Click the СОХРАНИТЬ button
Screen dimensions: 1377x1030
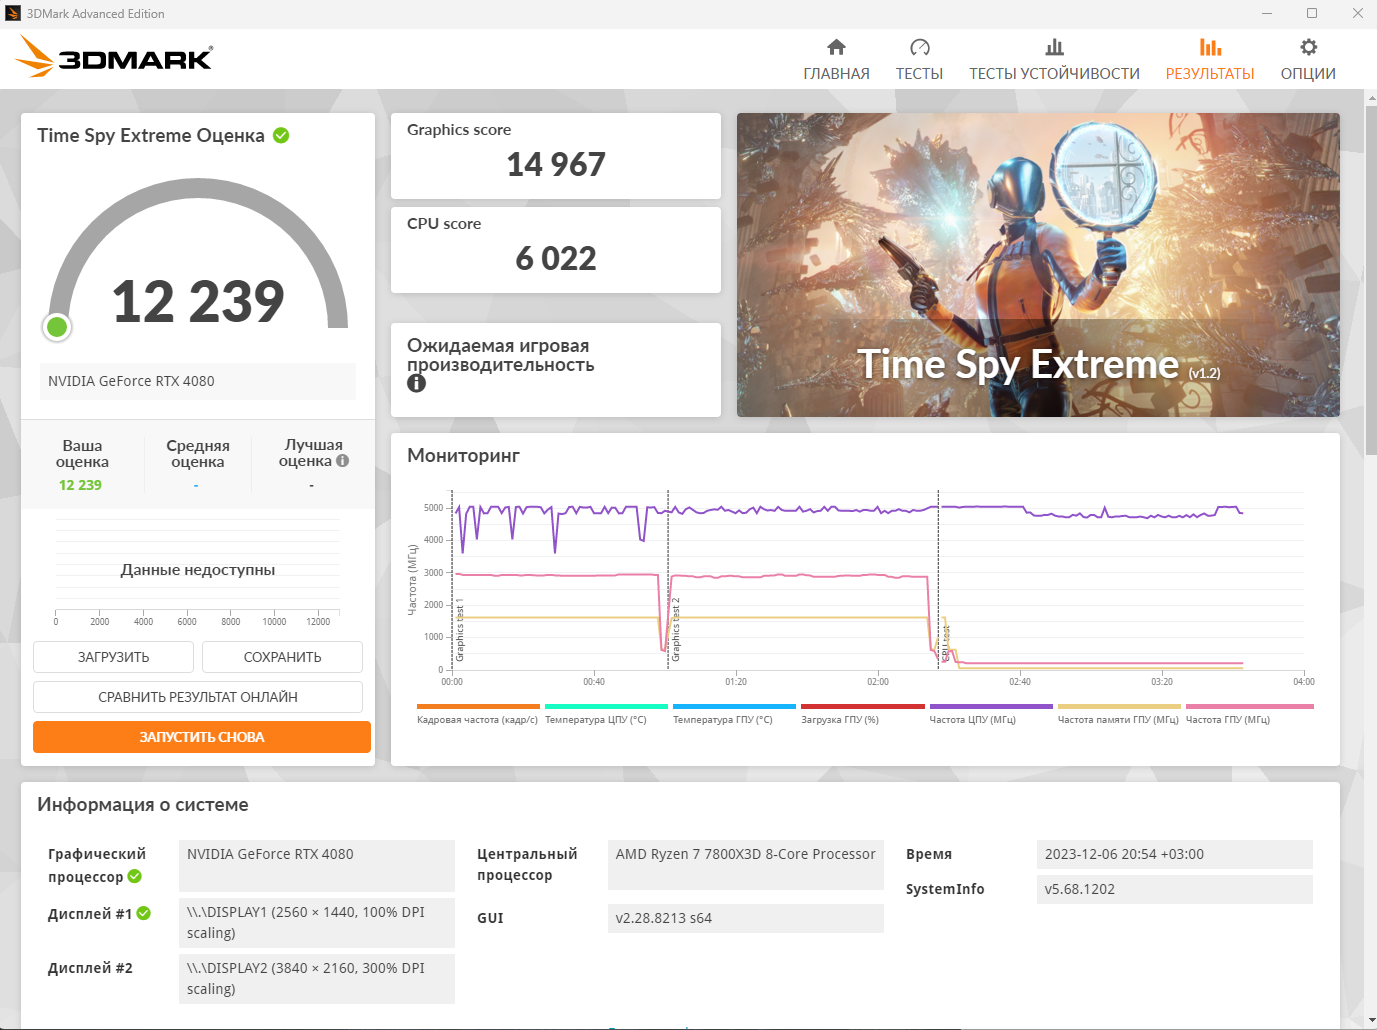click(282, 657)
